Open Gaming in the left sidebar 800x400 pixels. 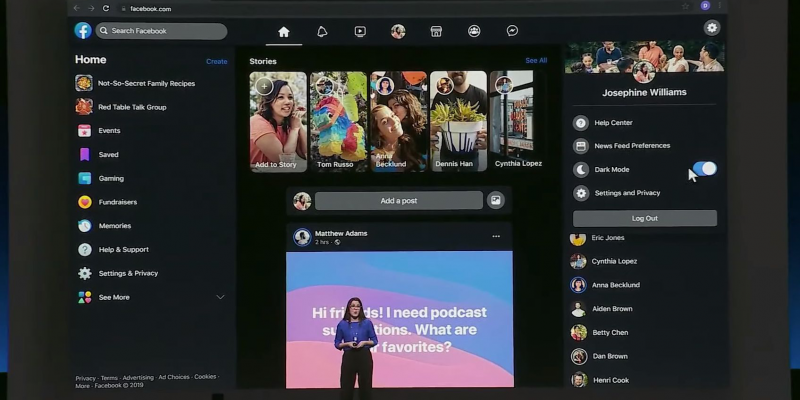(111, 178)
